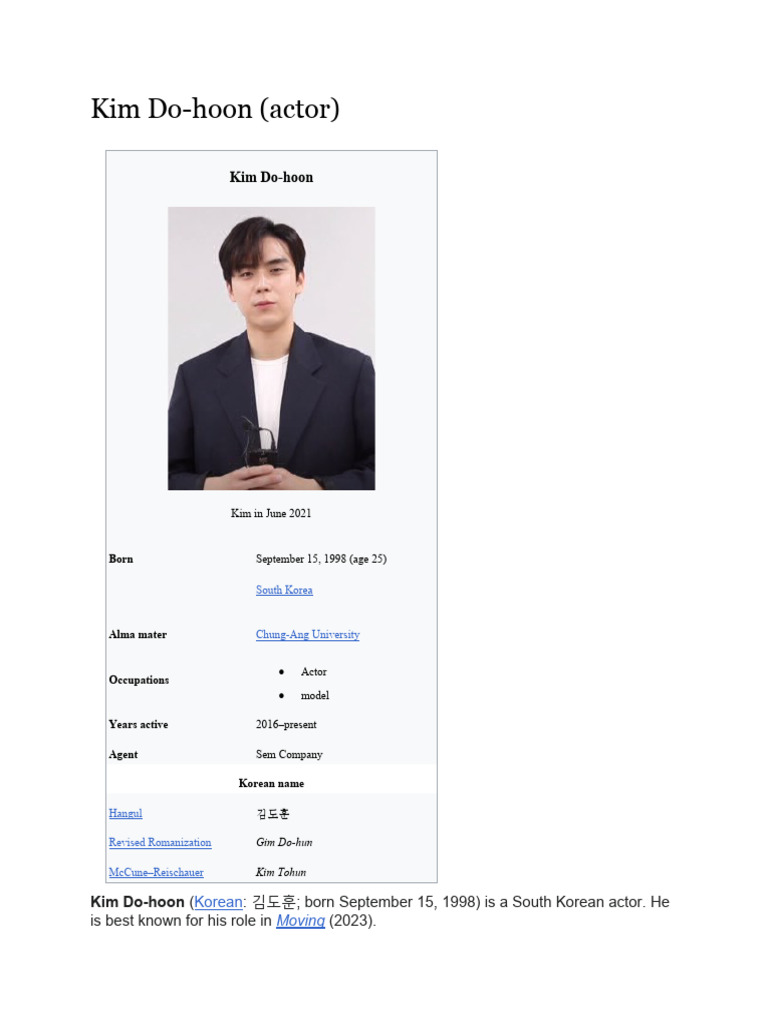Click the portrait photo of Kim Do-hoon
The height and width of the screenshot is (1024, 768).
coord(272,348)
